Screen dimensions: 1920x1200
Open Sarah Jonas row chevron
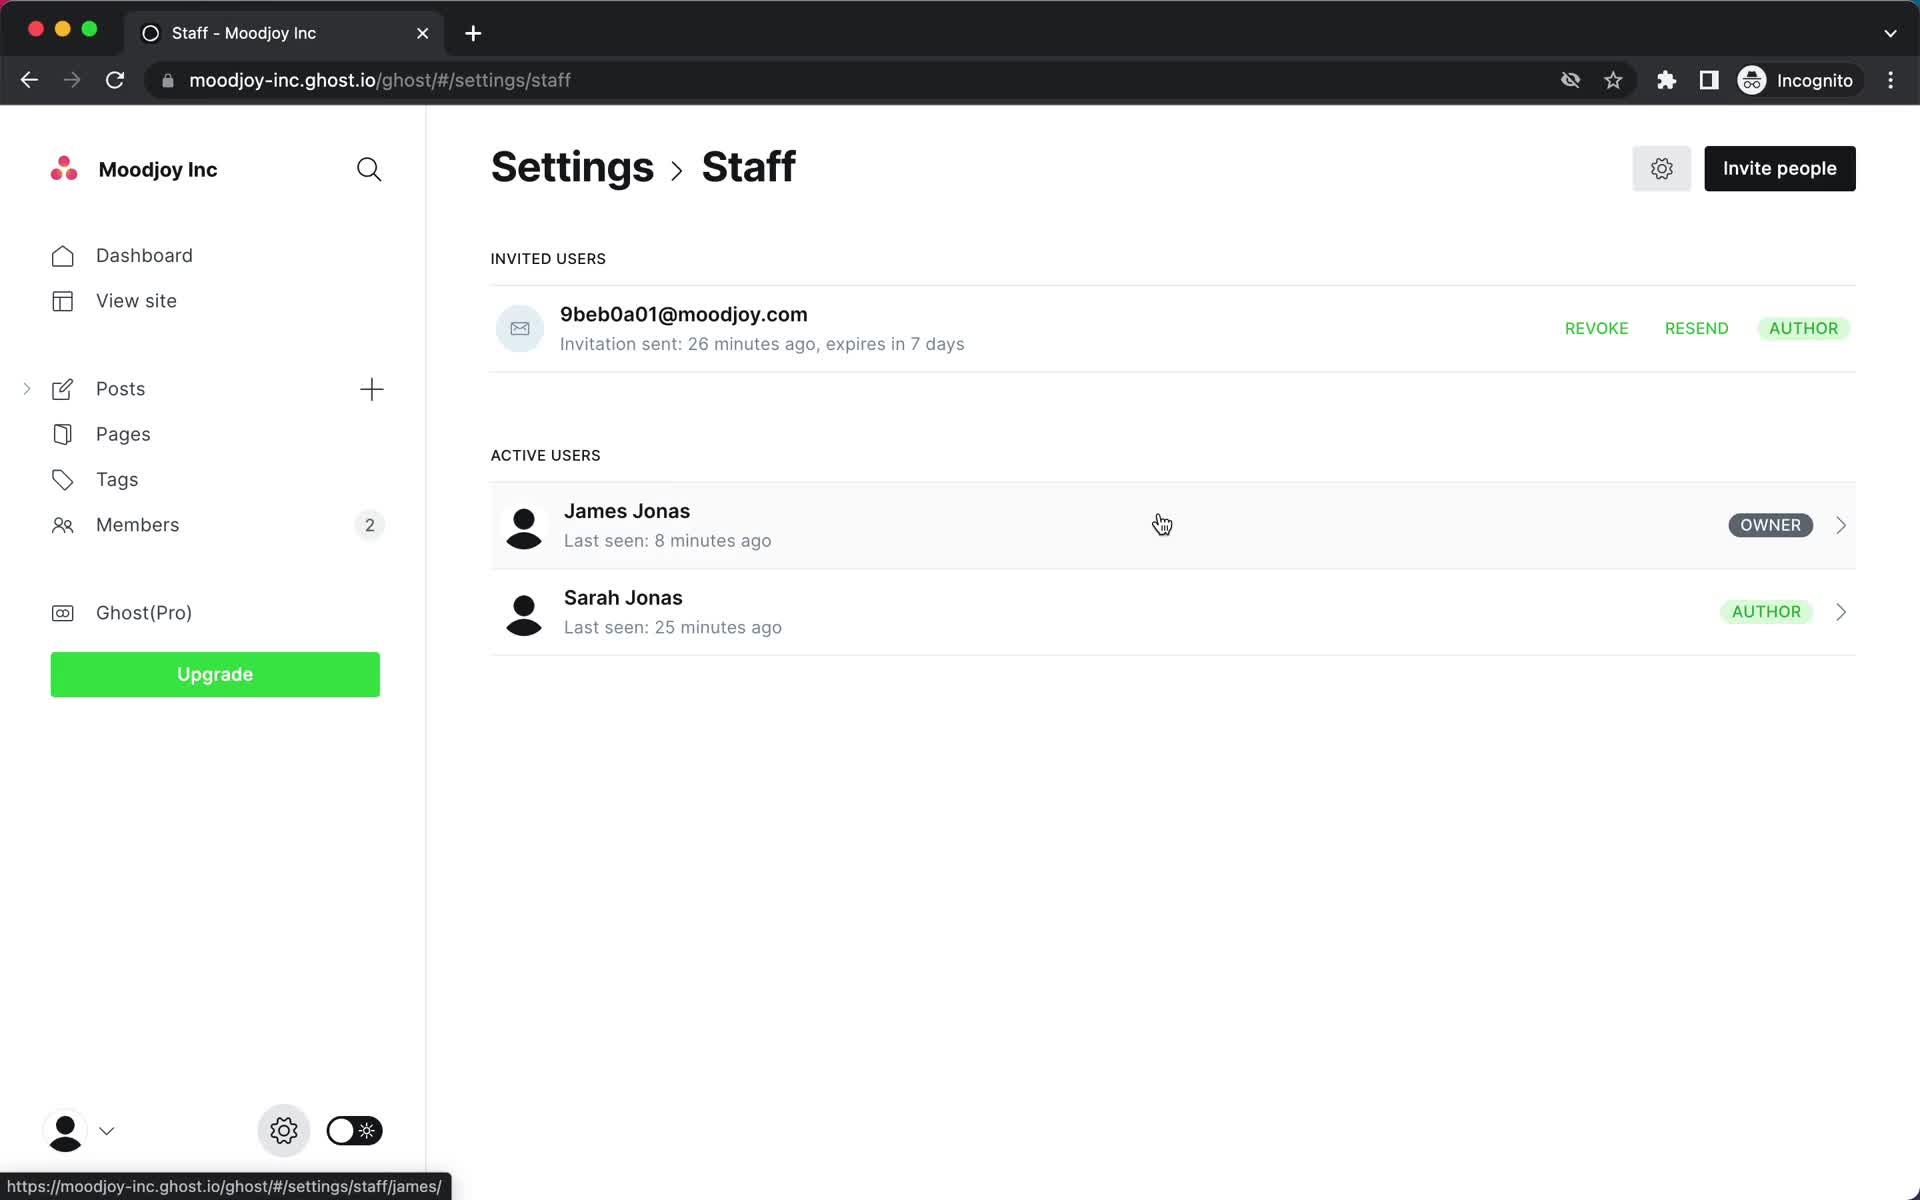click(x=1841, y=612)
